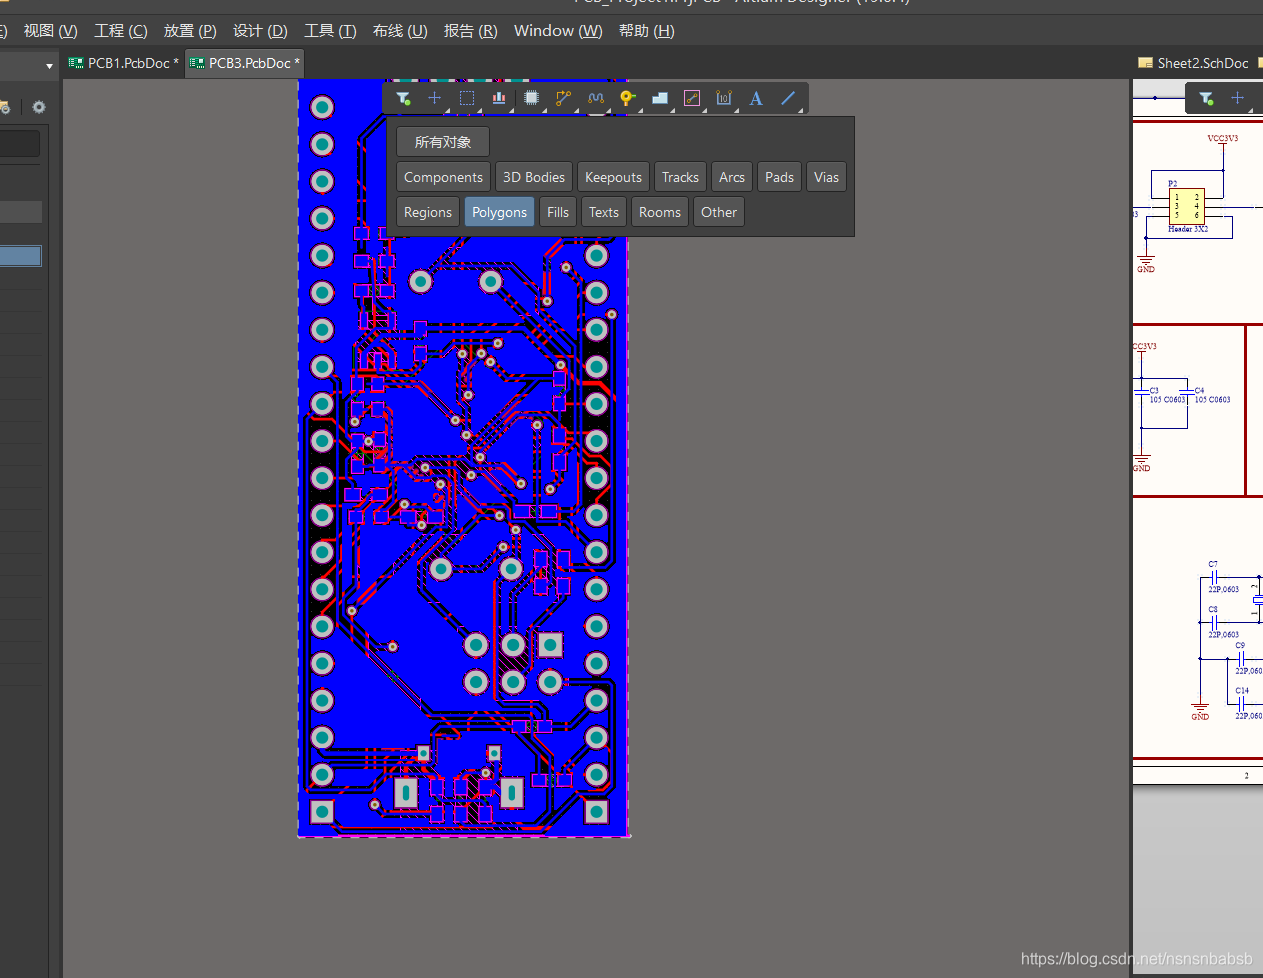The width and height of the screenshot is (1263, 978).
Task: Disable the Polygons selection filter
Action: coord(499,212)
